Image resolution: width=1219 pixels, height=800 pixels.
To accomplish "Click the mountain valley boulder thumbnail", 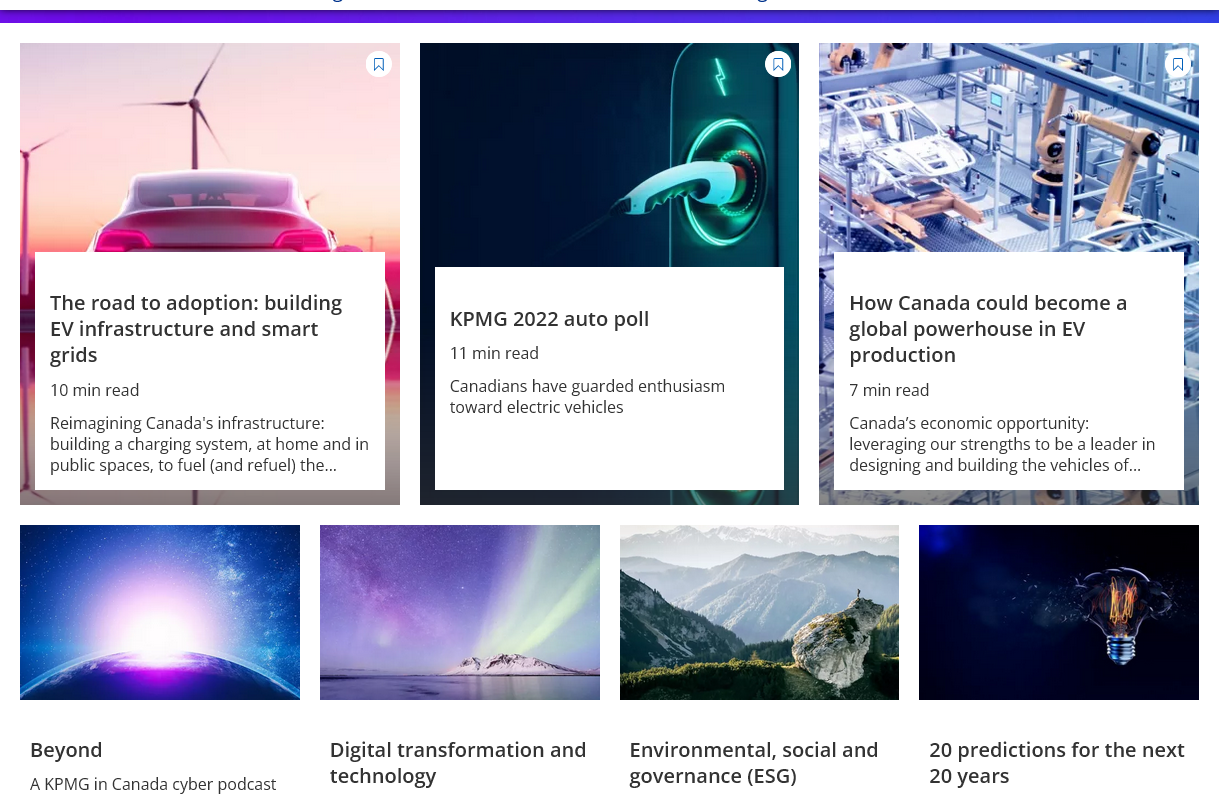I will (759, 612).
